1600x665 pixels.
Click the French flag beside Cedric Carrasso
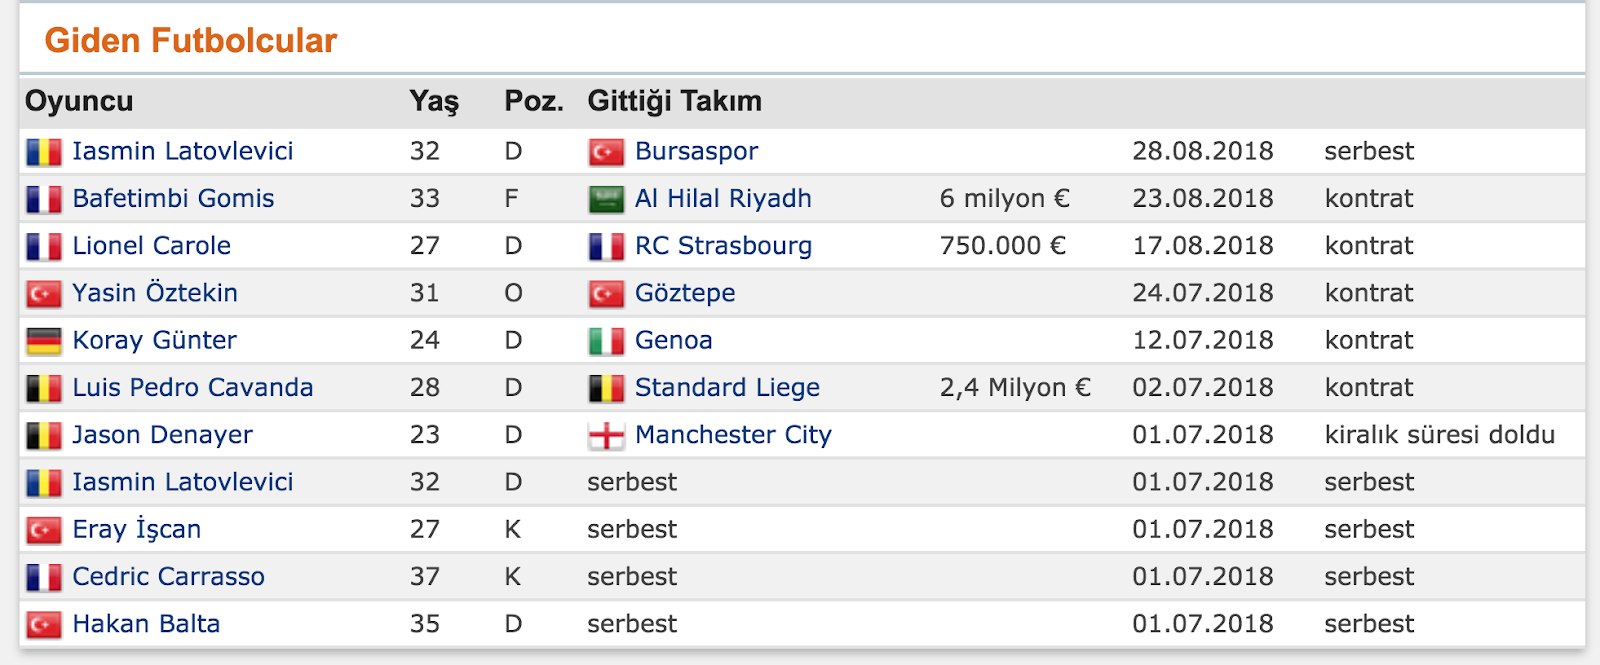(x=44, y=577)
